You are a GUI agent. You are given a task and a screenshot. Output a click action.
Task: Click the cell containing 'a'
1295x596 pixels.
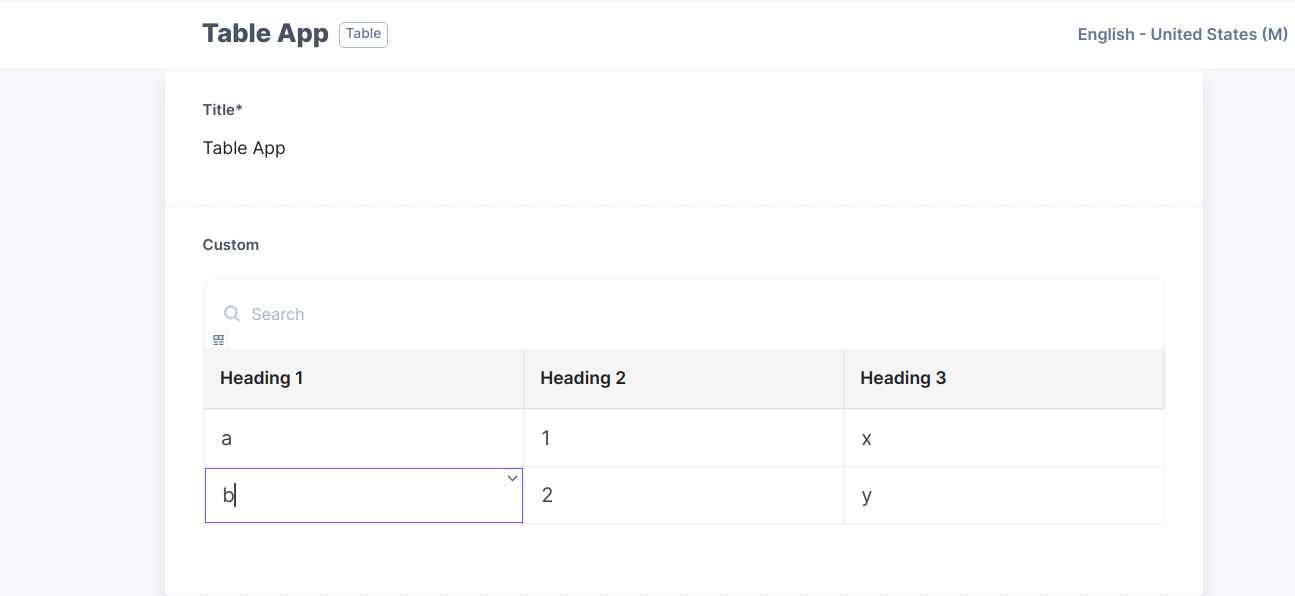(364, 438)
